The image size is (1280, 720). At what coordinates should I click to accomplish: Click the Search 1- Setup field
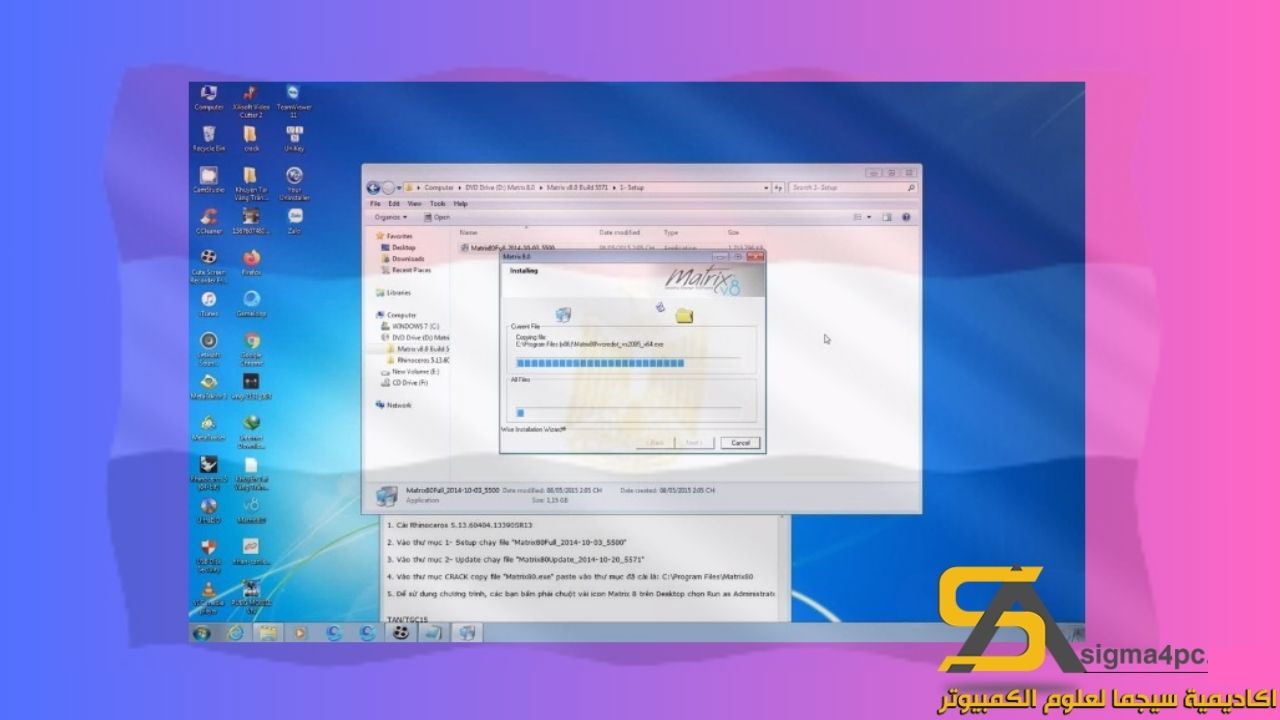[852, 187]
